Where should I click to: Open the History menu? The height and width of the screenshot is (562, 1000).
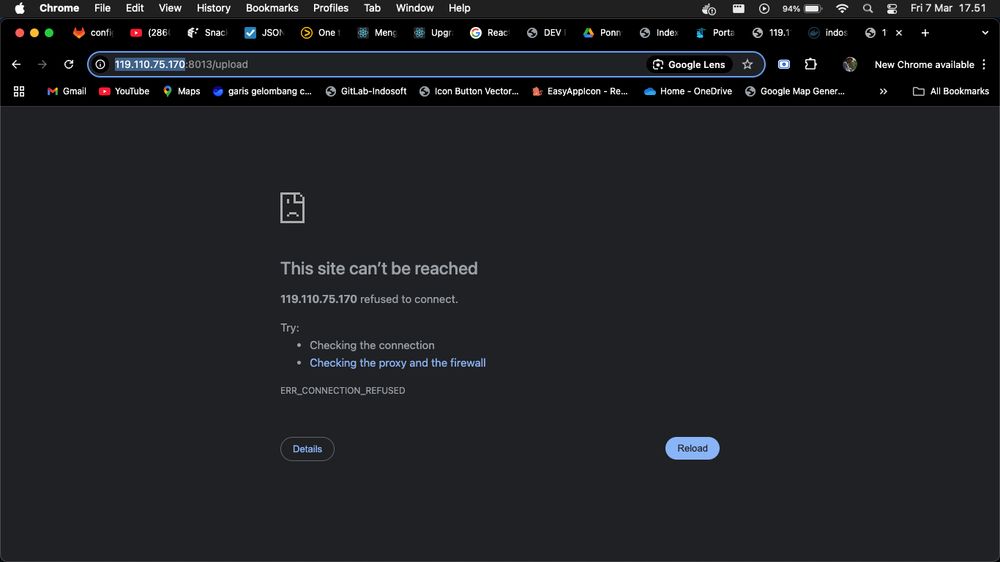[x=213, y=8]
